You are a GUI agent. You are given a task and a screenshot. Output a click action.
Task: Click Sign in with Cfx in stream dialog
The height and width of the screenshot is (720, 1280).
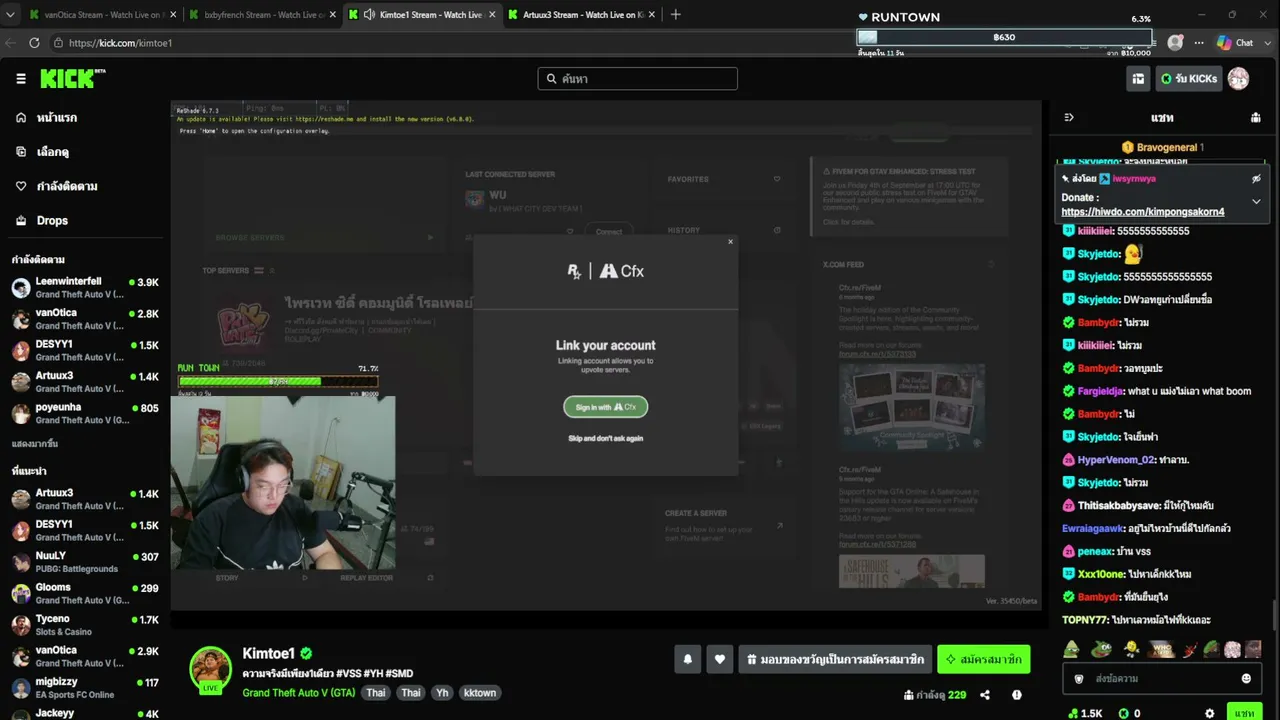click(x=606, y=407)
